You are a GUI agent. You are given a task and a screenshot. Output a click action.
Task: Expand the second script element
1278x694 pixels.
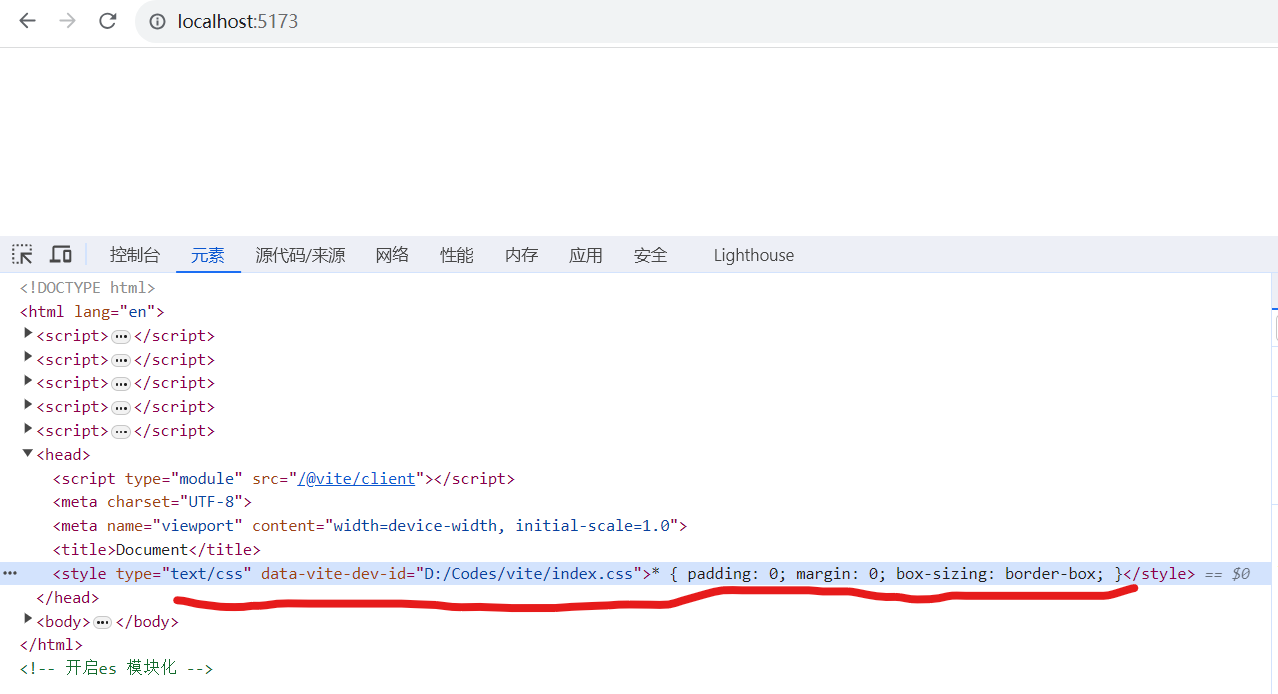click(x=28, y=358)
